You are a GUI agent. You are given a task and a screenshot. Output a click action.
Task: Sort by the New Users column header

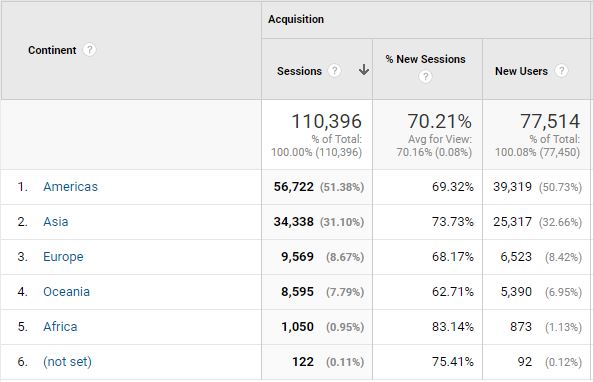click(x=521, y=71)
